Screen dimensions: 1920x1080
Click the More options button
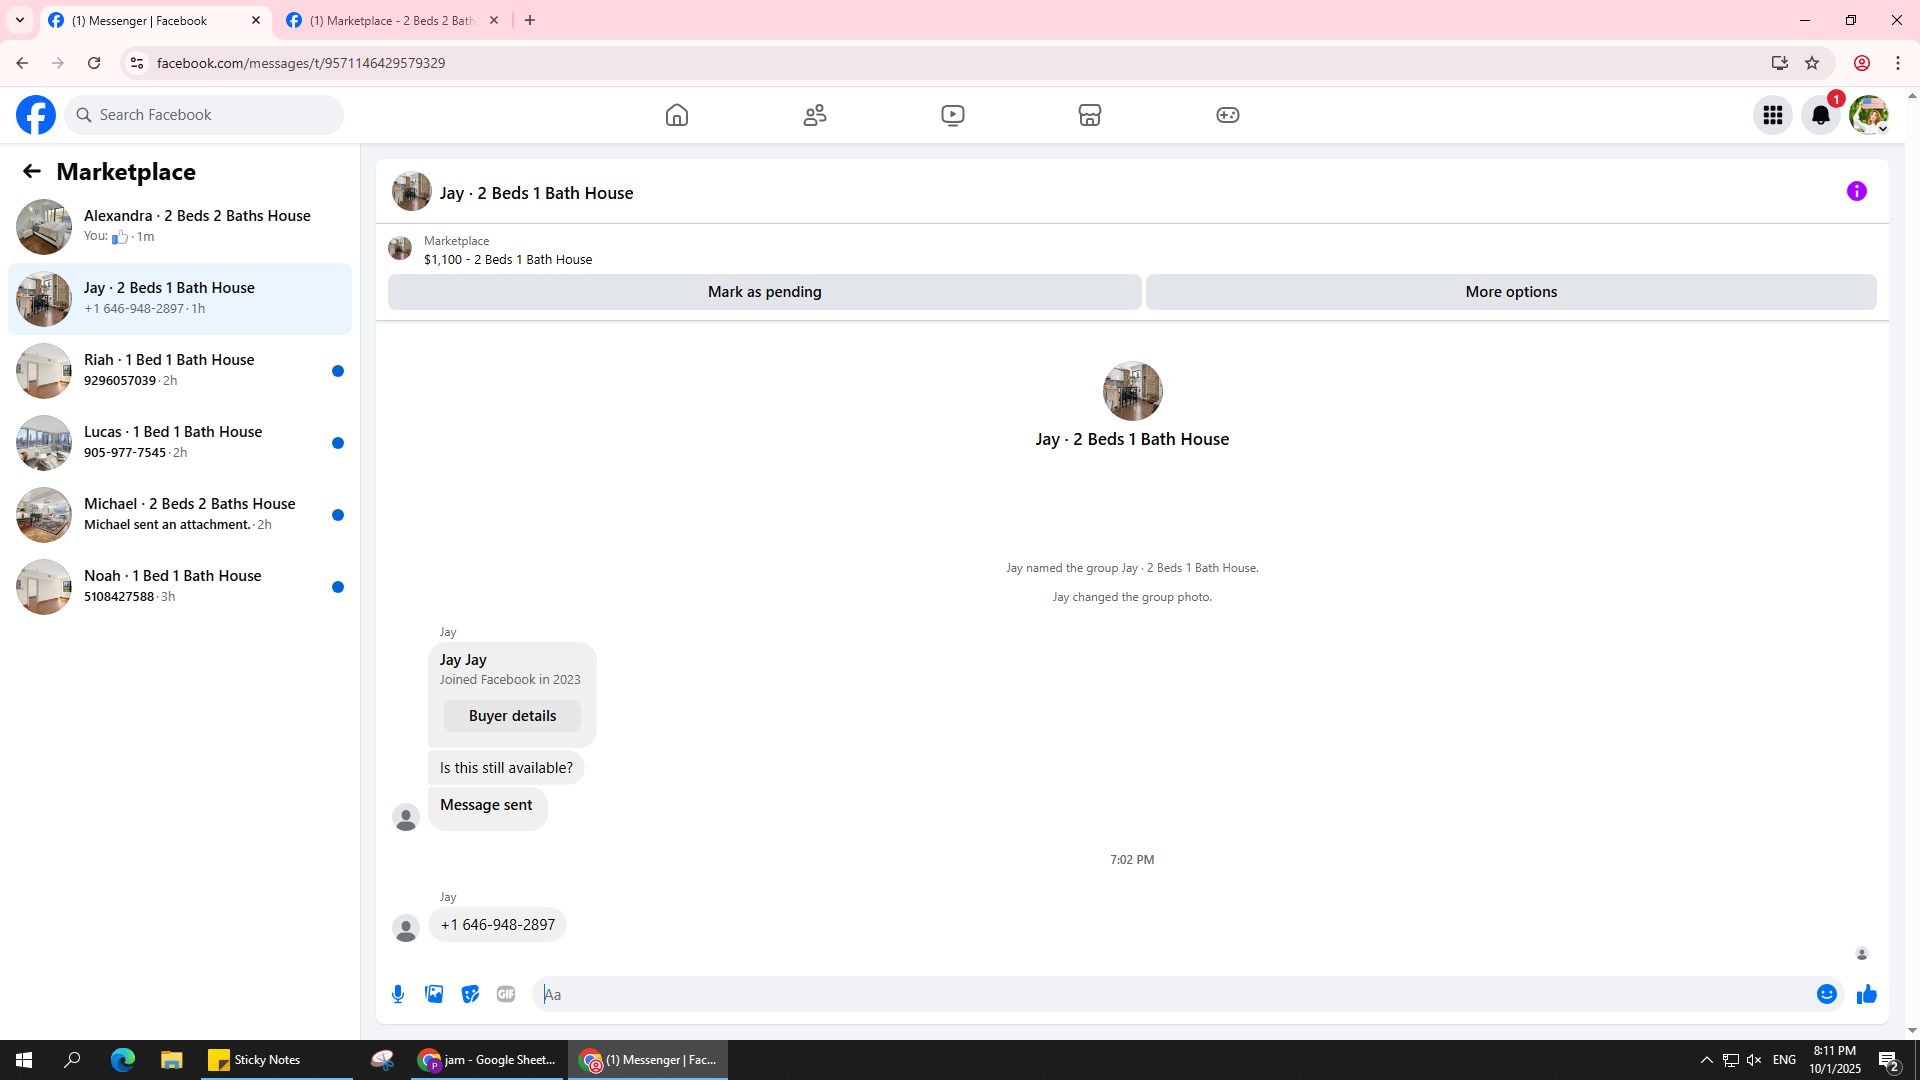(1511, 292)
